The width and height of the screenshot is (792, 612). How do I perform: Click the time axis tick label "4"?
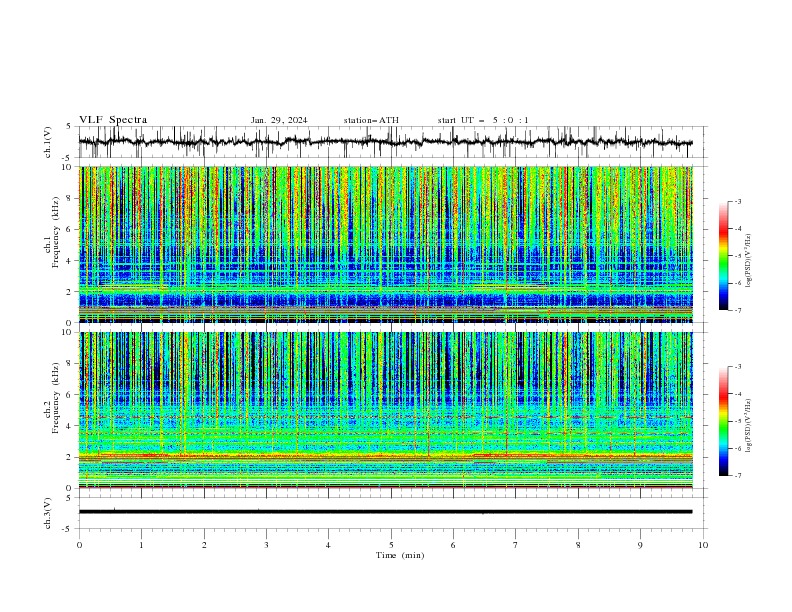point(328,545)
